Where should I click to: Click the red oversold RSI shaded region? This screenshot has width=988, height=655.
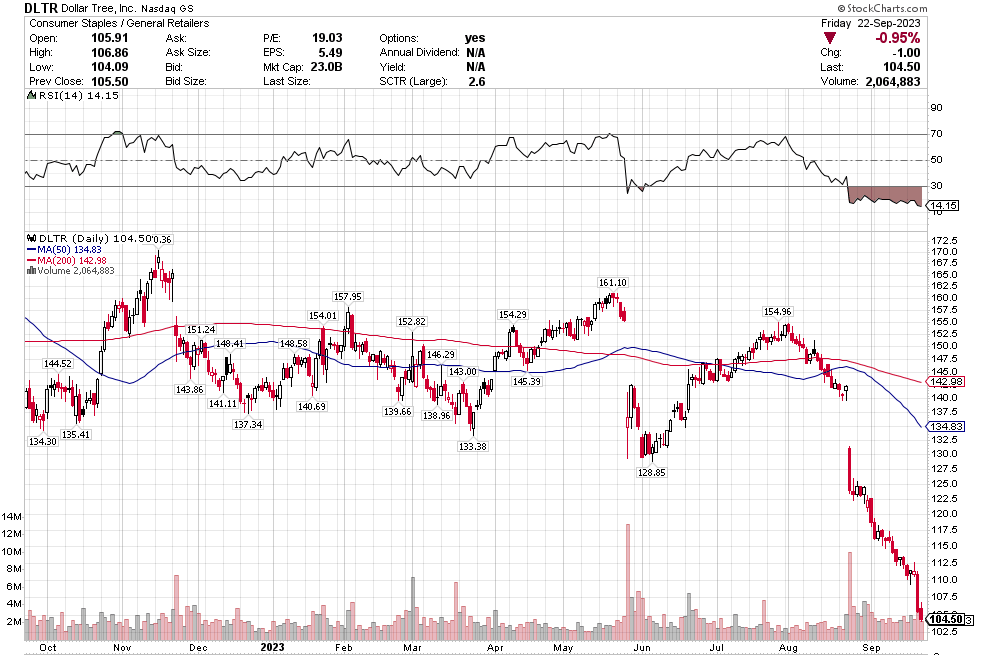coord(884,194)
